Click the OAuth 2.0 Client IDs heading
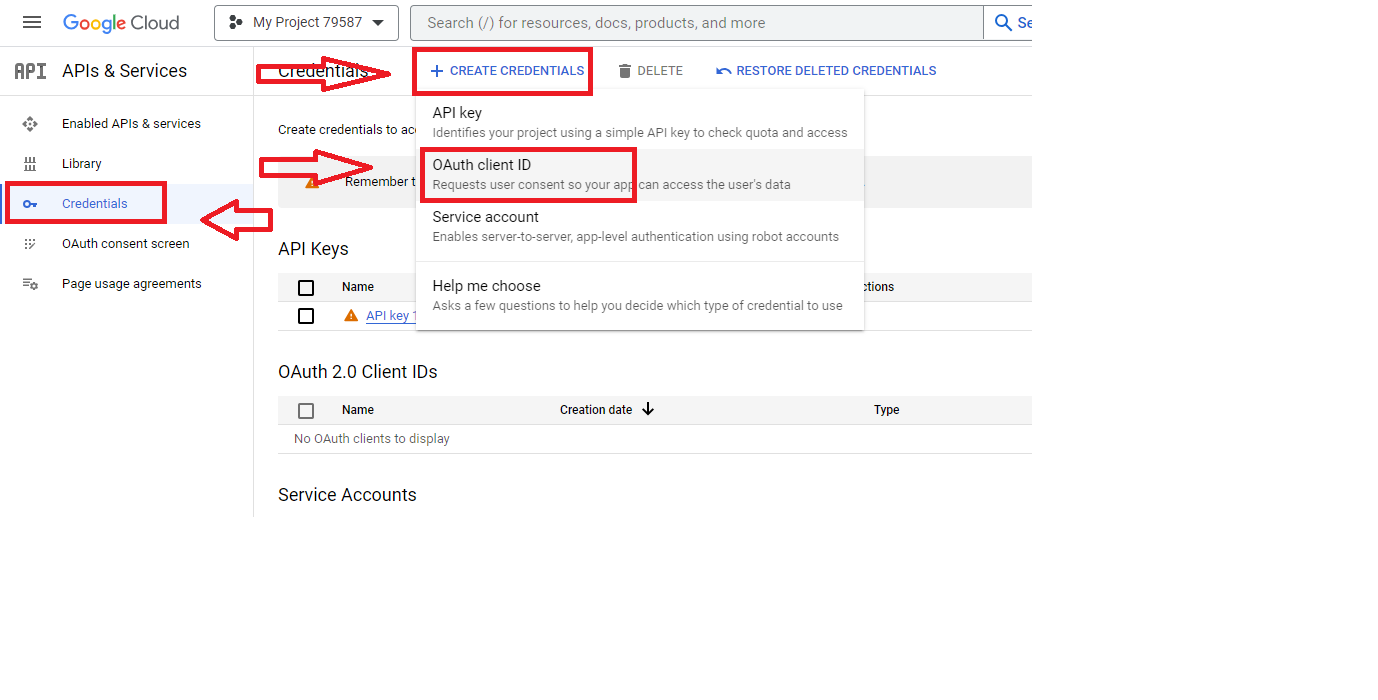 (x=358, y=372)
